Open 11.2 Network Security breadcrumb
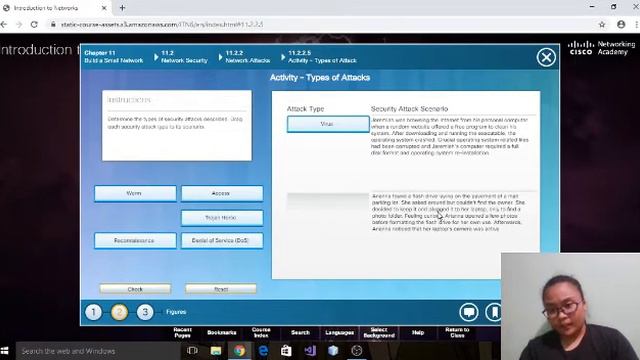 point(184,57)
